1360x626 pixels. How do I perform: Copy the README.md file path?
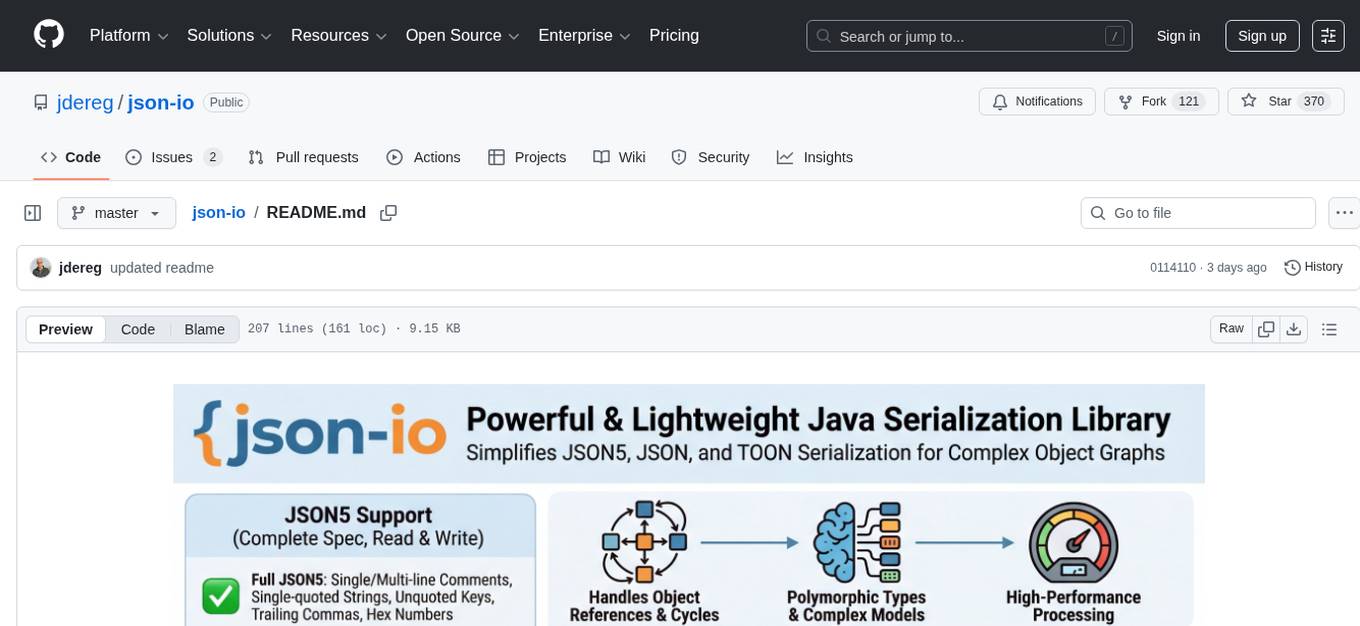388,212
